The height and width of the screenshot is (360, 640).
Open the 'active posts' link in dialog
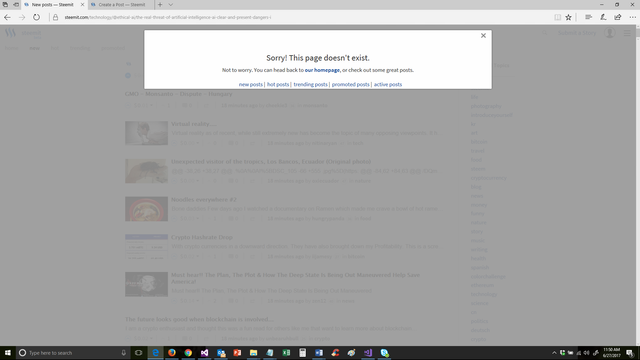pos(388,84)
